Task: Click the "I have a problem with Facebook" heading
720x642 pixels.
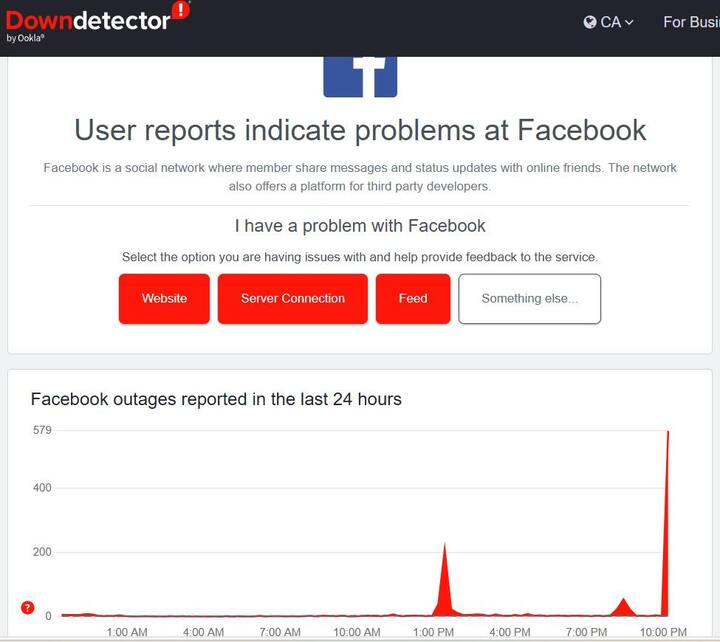Action: tap(360, 225)
